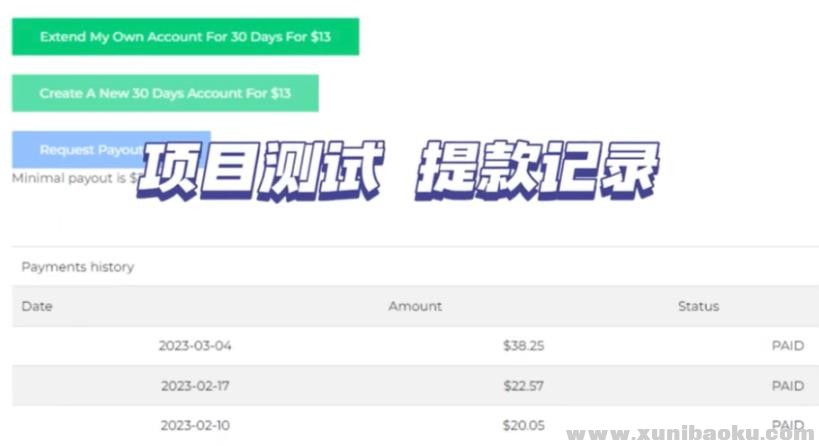The width and height of the screenshot is (819, 446).
Task: Select the 2023-02-17 date cell
Action: pos(195,385)
